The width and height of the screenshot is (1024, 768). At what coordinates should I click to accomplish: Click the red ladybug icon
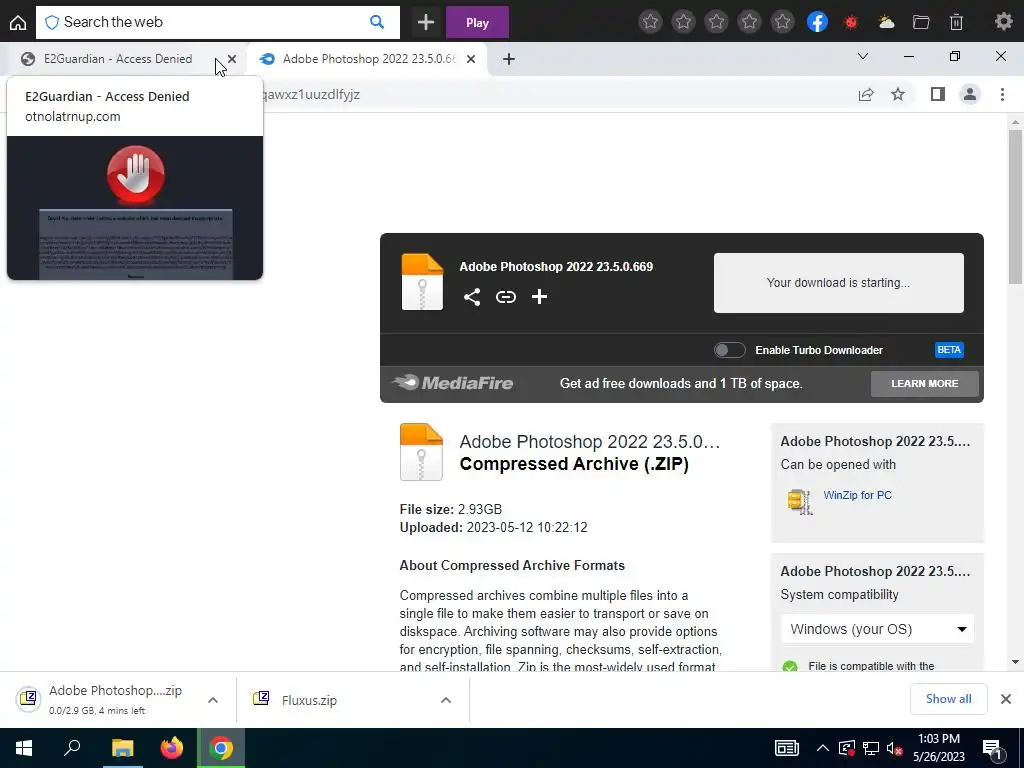(851, 23)
